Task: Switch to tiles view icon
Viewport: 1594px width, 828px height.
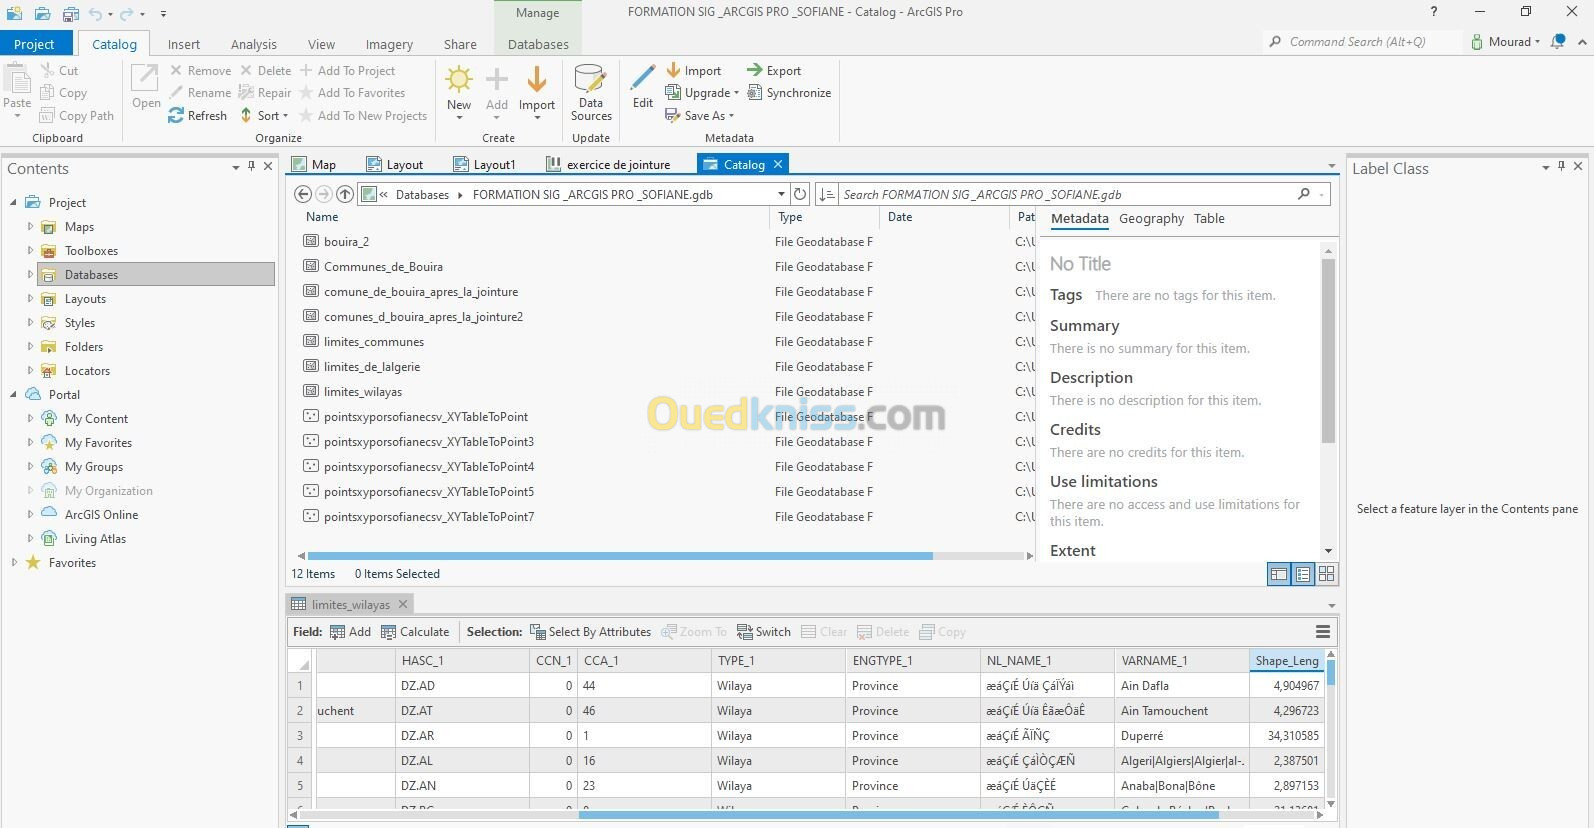Action: tap(1327, 574)
